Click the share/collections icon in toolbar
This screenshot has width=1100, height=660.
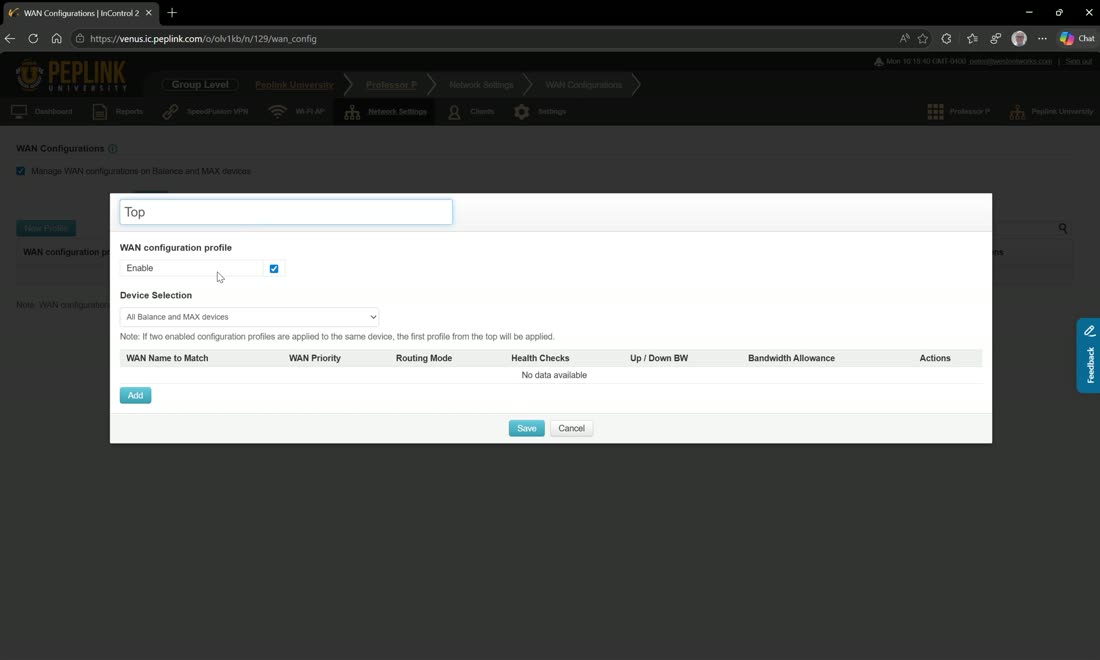pyautogui.click(x=995, y=39)
